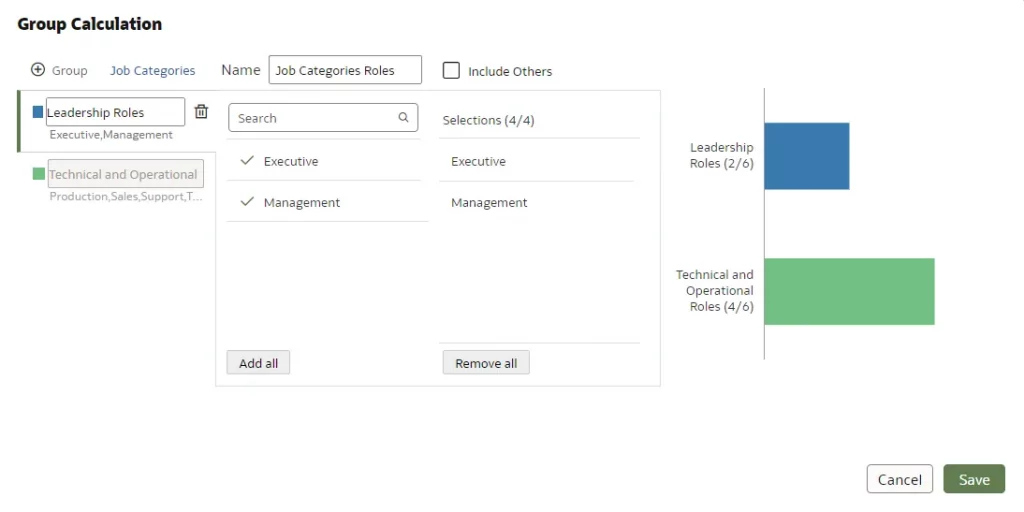The height and width of the screenshot is (512, 1024).
Task: Remove Management from the Selections list
Action: pos(489,203)
